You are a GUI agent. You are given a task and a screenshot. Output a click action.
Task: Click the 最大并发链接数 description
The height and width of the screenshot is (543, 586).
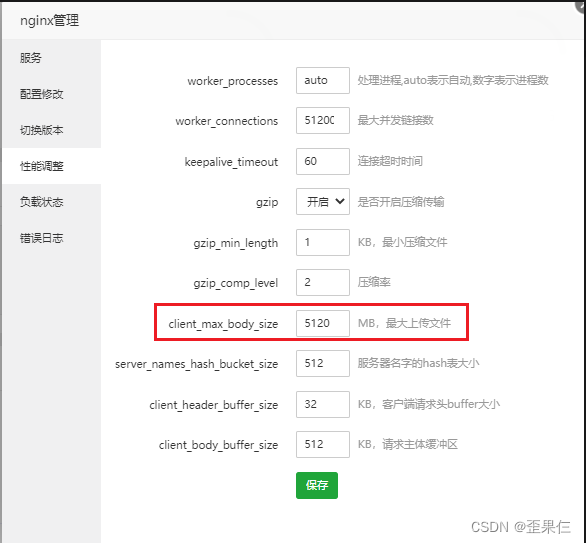click(395, 120)
